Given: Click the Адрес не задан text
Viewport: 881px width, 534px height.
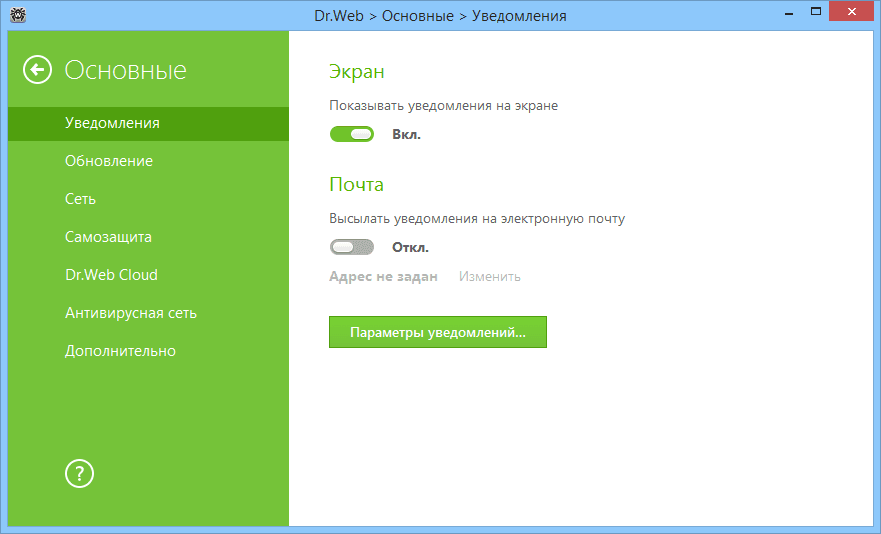Looking at the screenshot, I should [x=383, y=277].
